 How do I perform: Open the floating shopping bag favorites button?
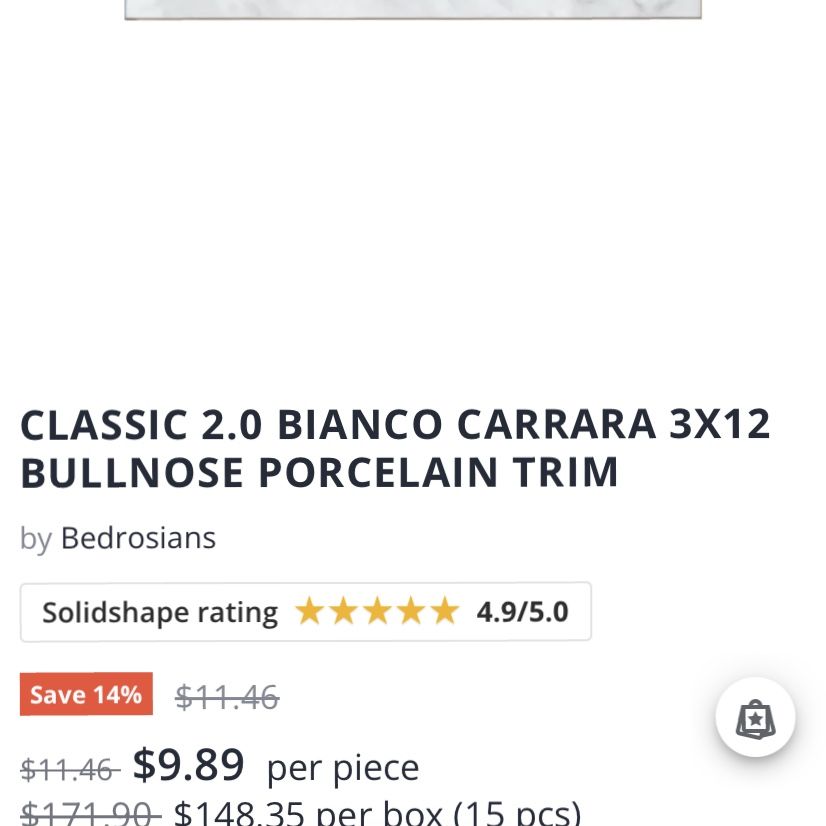755,717
